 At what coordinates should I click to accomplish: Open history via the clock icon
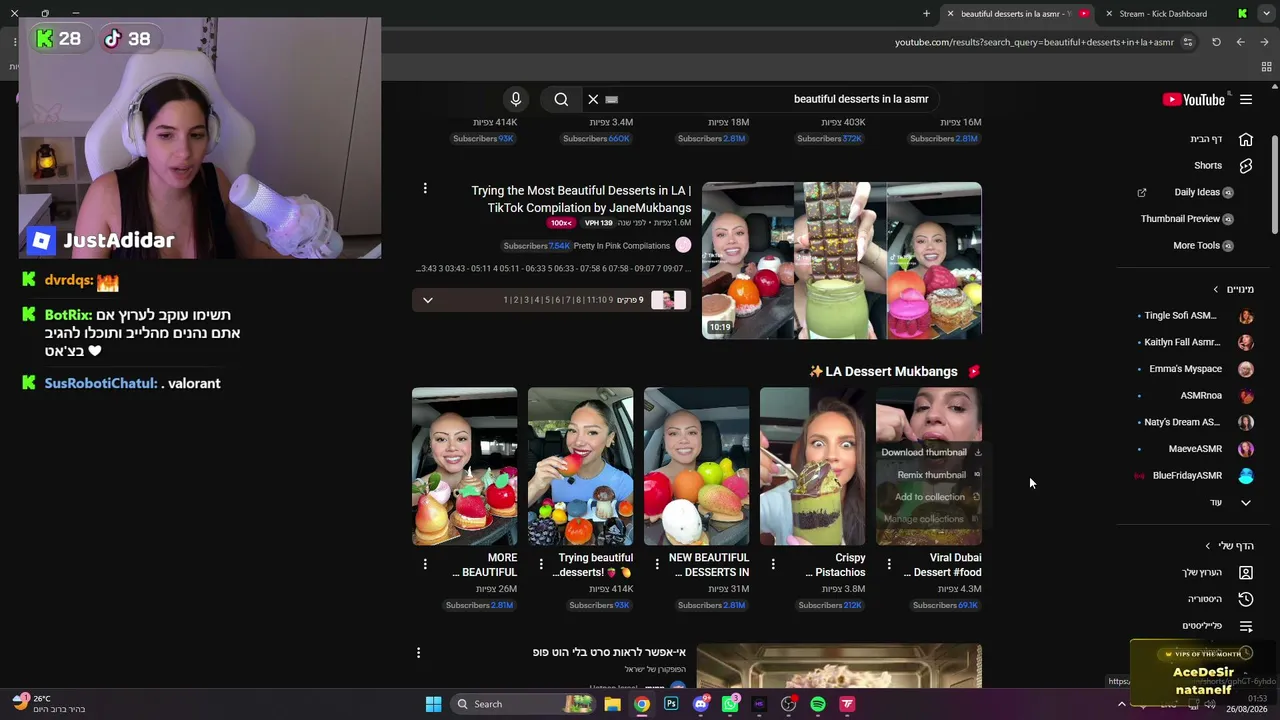[1246, 599]
